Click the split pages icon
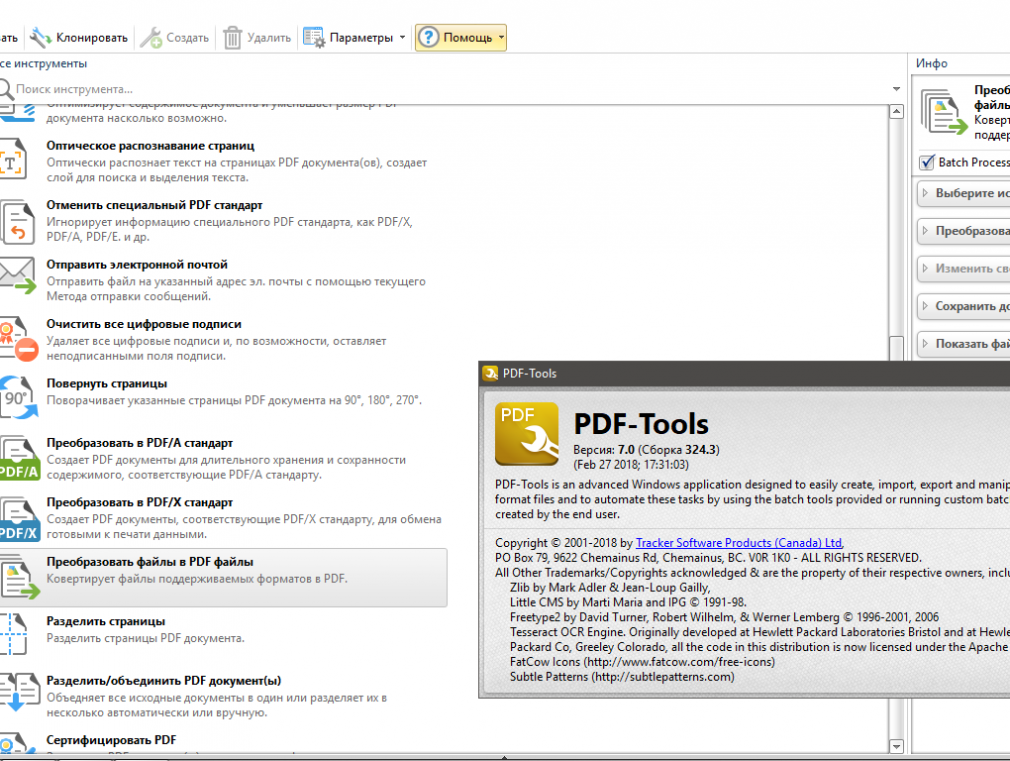Viewport: 1010px width, 761px height. coord(14,633)
